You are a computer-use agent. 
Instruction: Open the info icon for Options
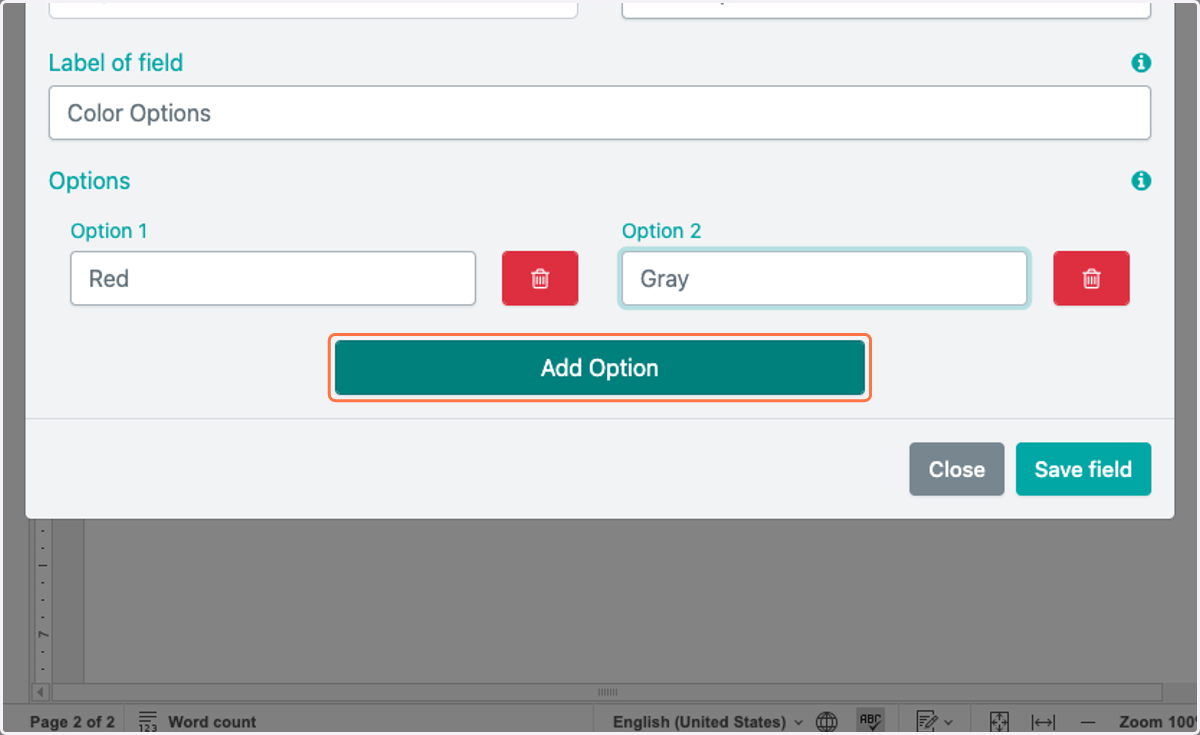click(1140, 181)
